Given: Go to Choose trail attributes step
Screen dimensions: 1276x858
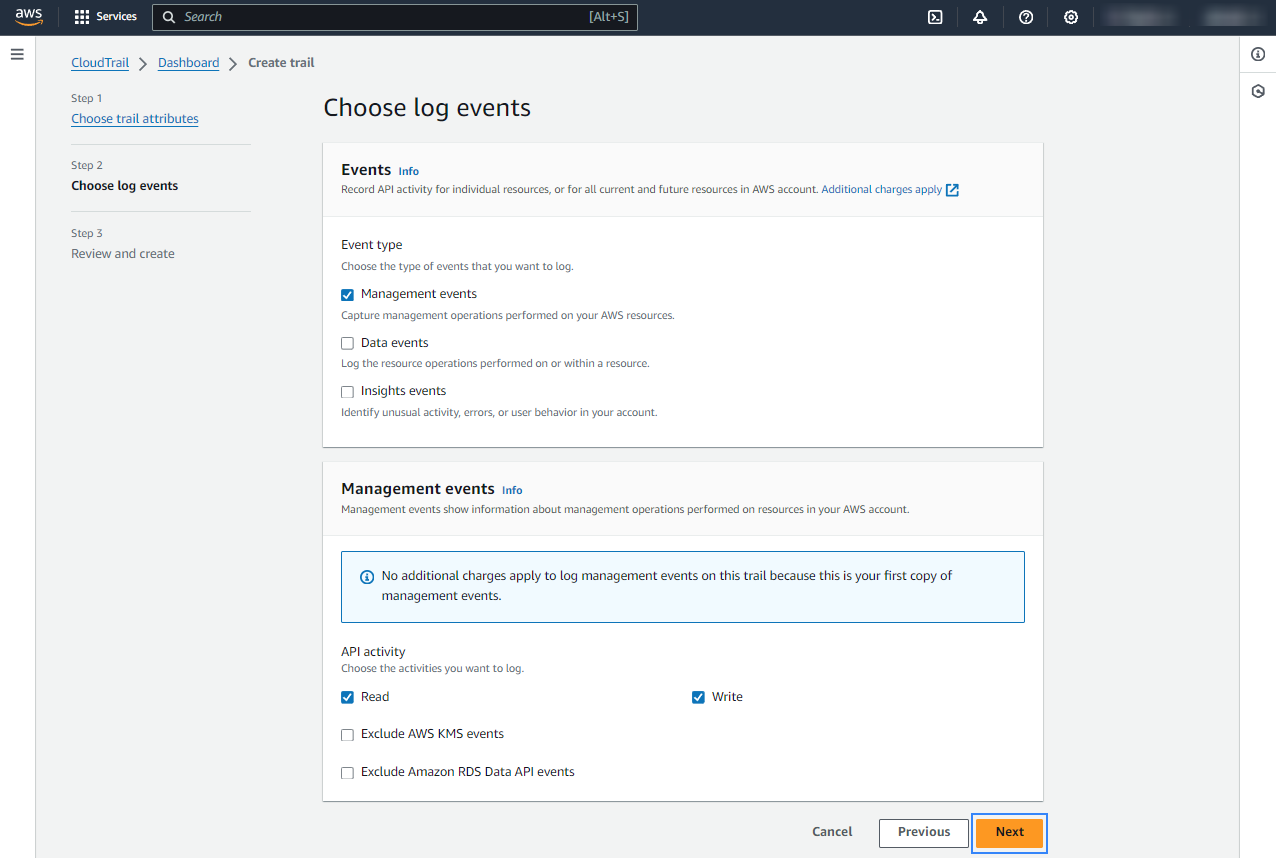Looking at the screenshot, I should pyautogui.click(x=135, y=119).
